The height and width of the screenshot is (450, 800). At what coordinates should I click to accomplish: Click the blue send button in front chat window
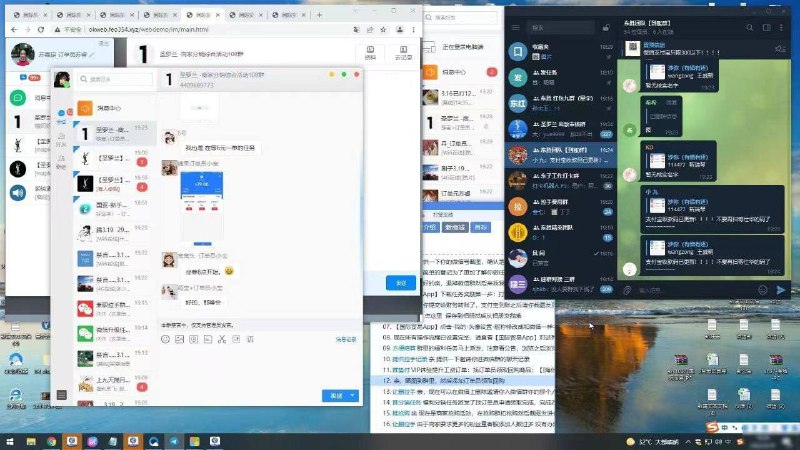[336, 395]
